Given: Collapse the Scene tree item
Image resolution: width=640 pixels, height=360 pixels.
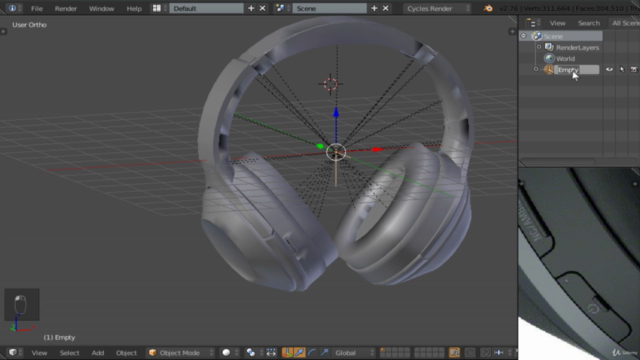Looking at the screenshot, I should (524, 36).
